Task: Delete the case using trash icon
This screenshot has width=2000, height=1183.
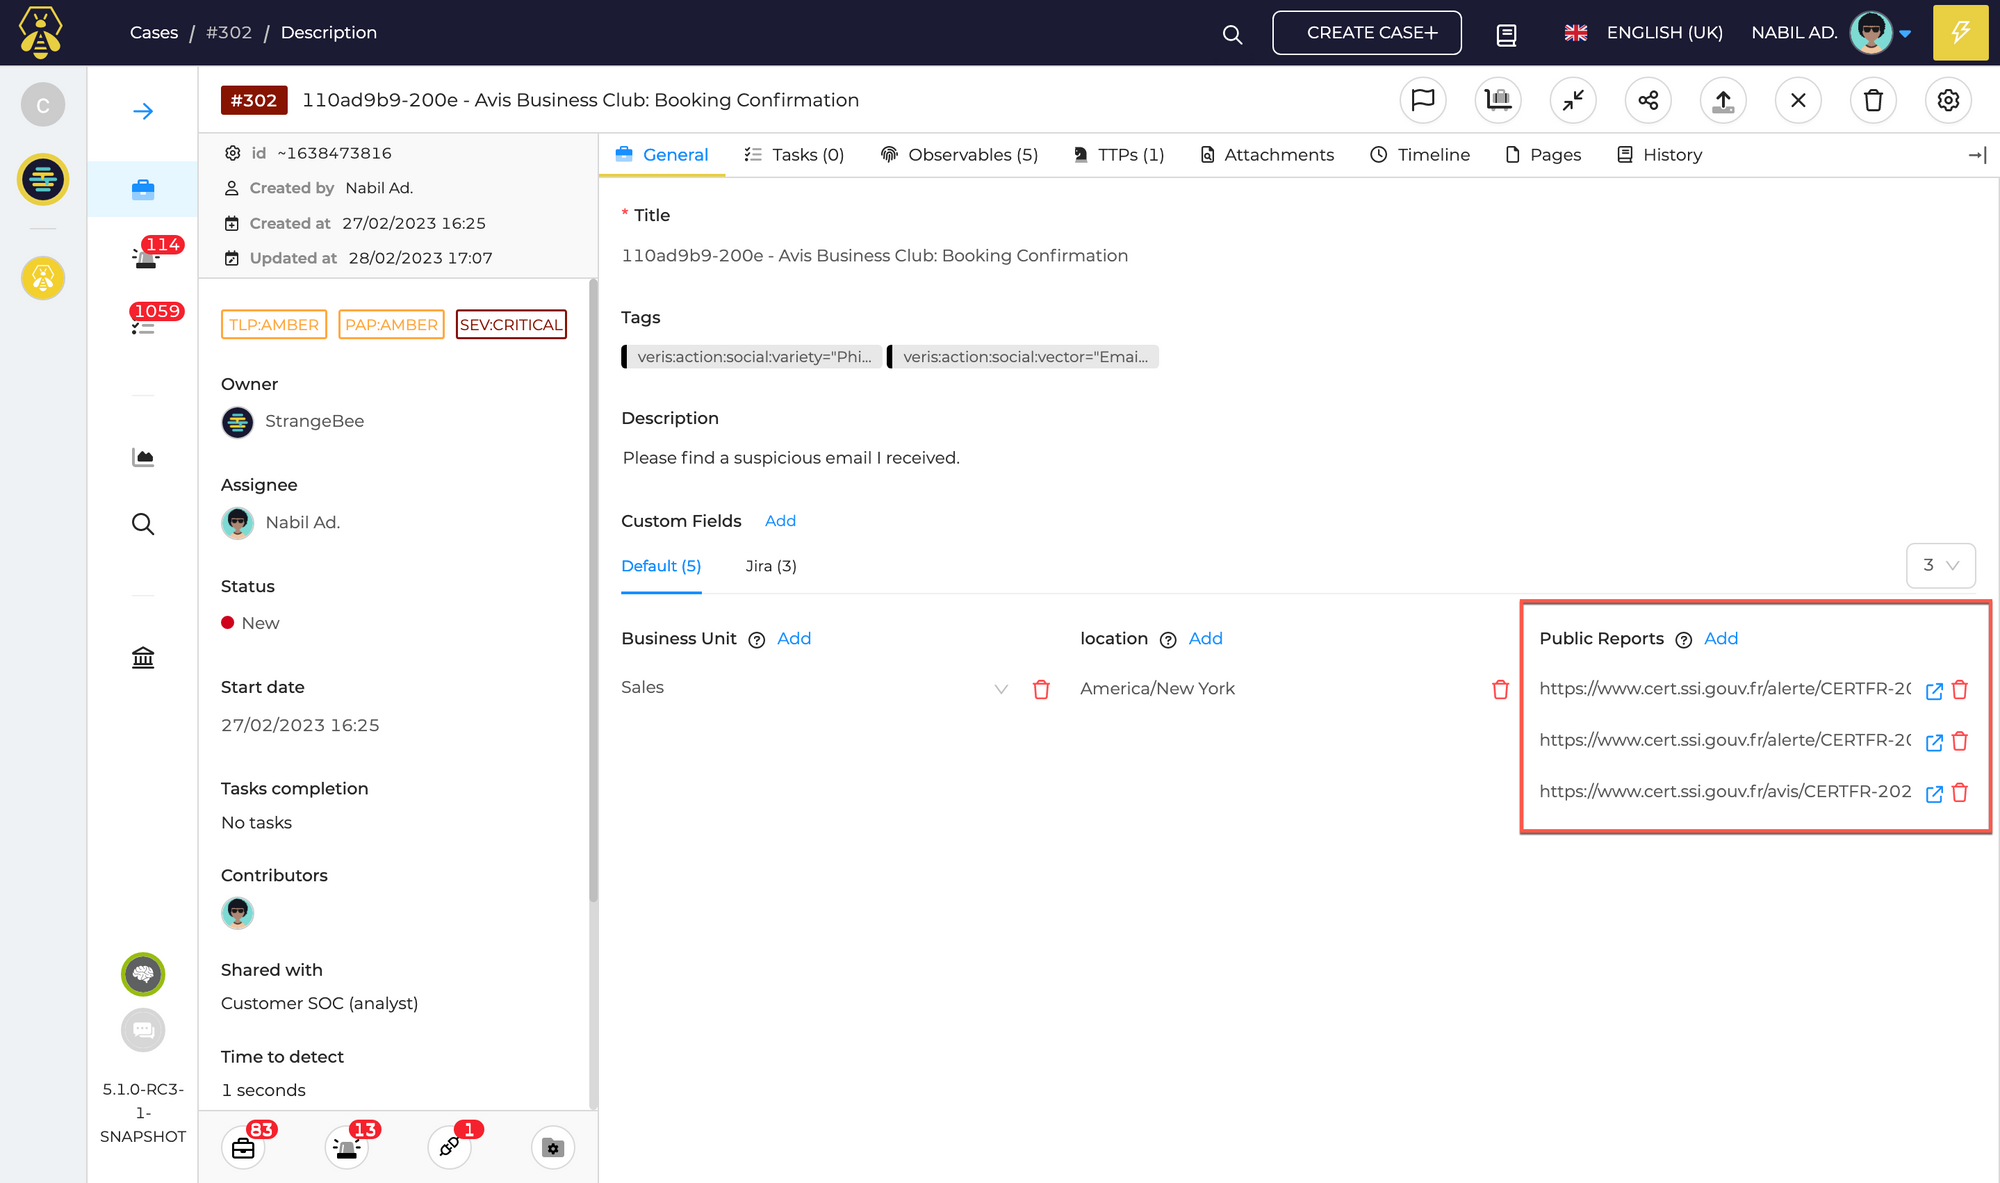Action: click(1873, 100)
